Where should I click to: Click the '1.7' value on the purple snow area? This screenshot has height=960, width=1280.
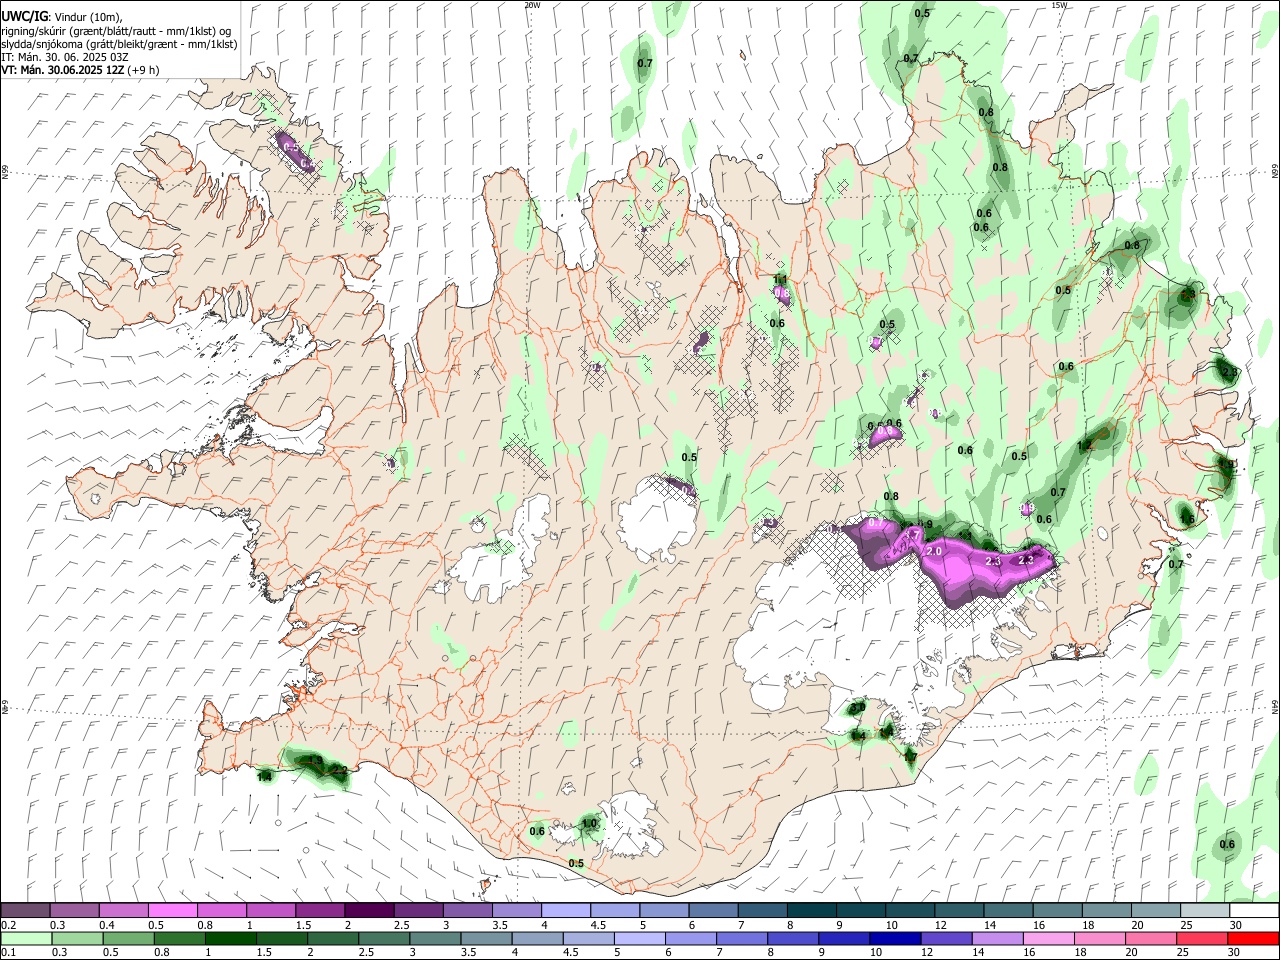point(911,536)
